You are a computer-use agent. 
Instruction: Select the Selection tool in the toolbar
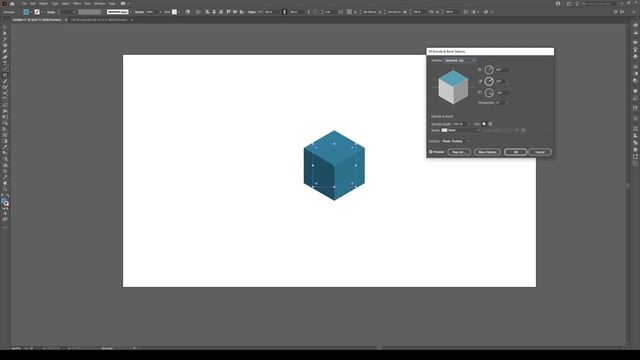pyautogui.click(x=5, y=27)
